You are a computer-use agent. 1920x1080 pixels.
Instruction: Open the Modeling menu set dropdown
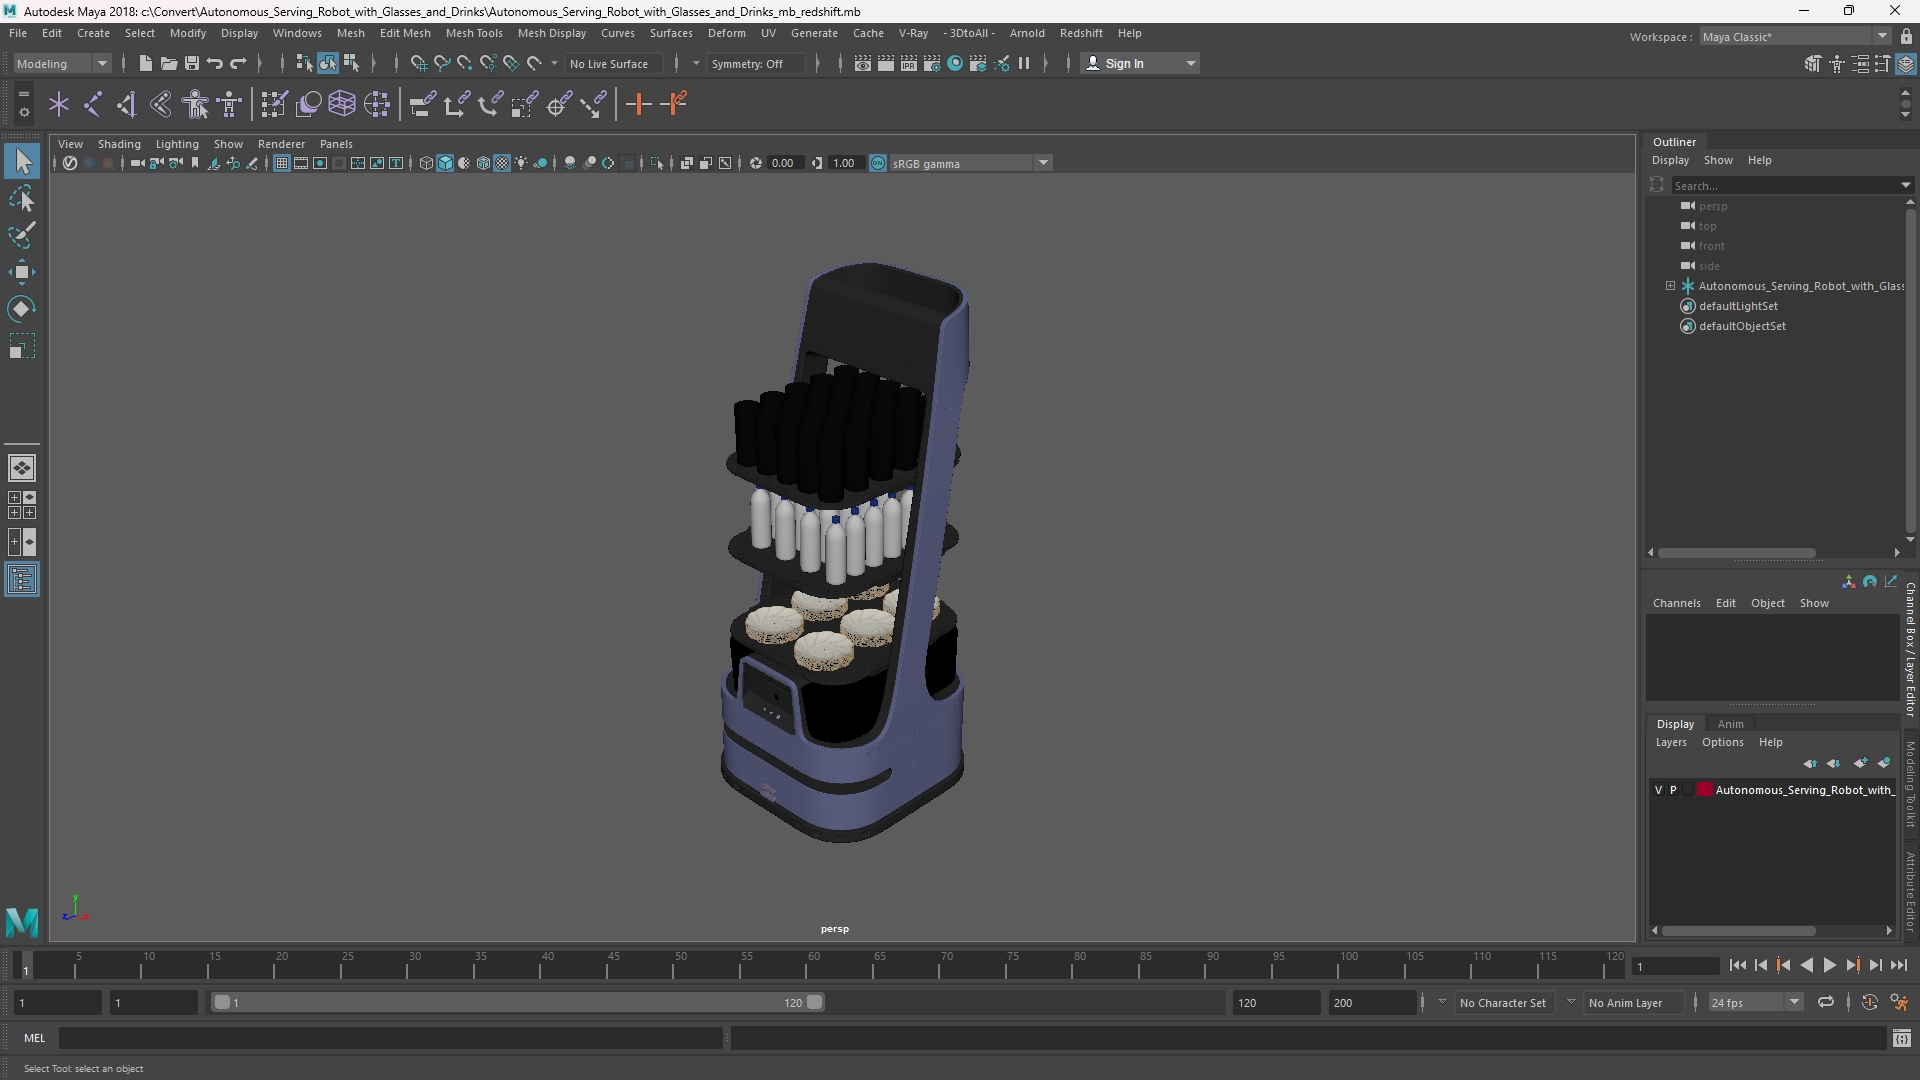pos(62,63)
